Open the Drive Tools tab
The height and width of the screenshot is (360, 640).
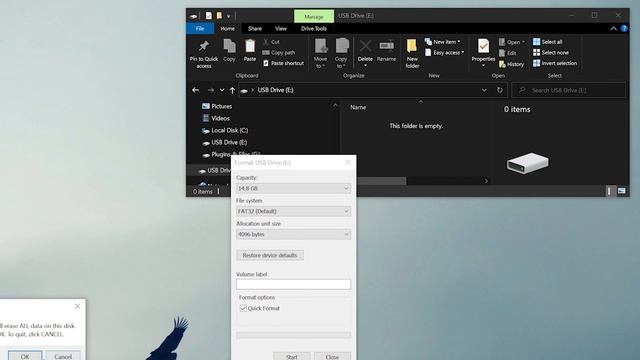click(313, 29)
